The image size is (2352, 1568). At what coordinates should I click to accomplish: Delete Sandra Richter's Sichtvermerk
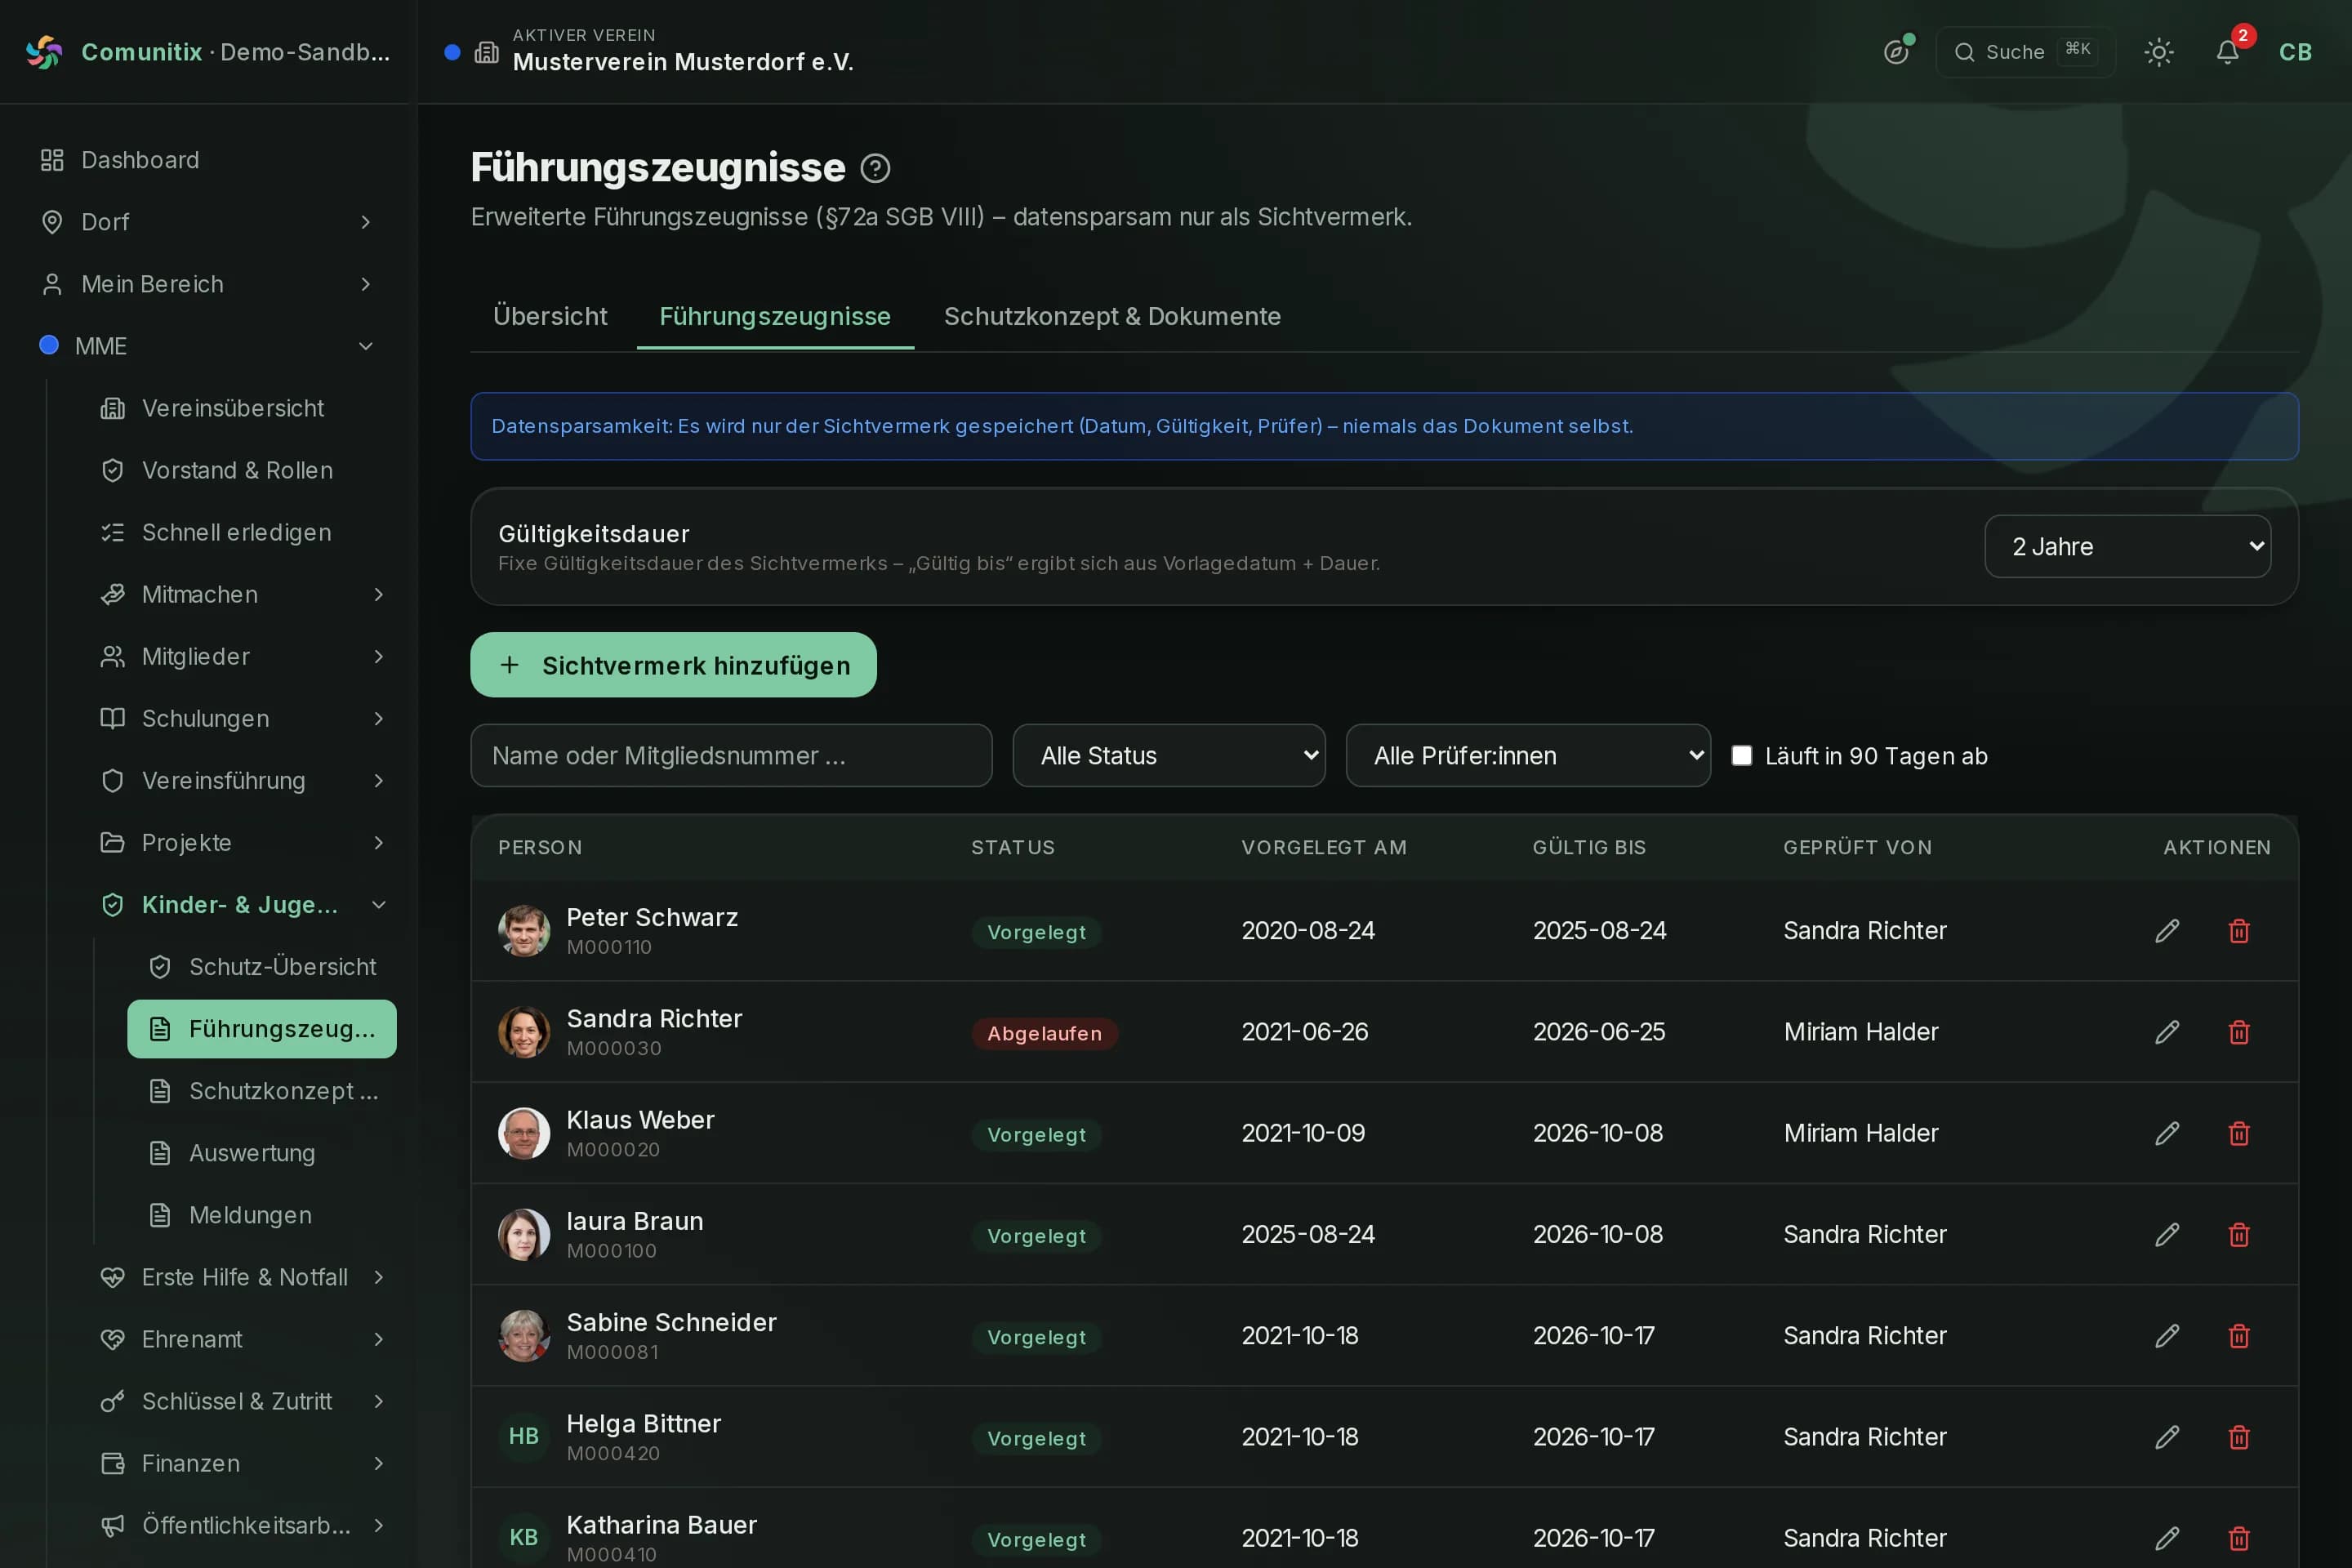point(2239,1032)
